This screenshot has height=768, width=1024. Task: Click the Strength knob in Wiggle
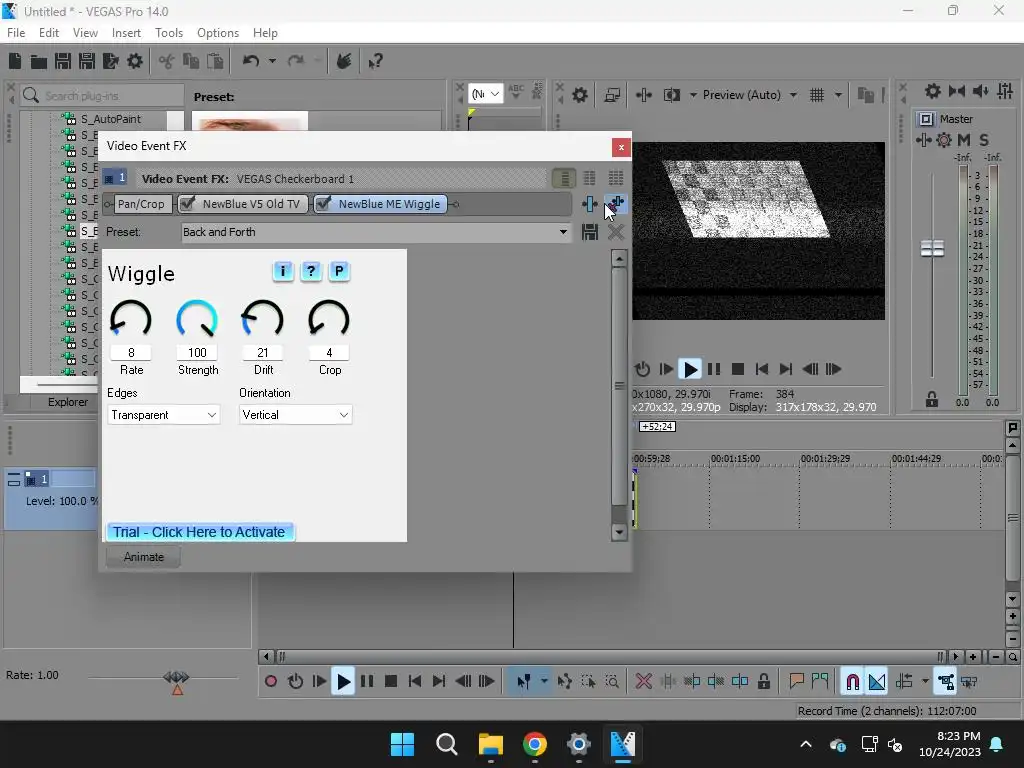coord(197,319)
